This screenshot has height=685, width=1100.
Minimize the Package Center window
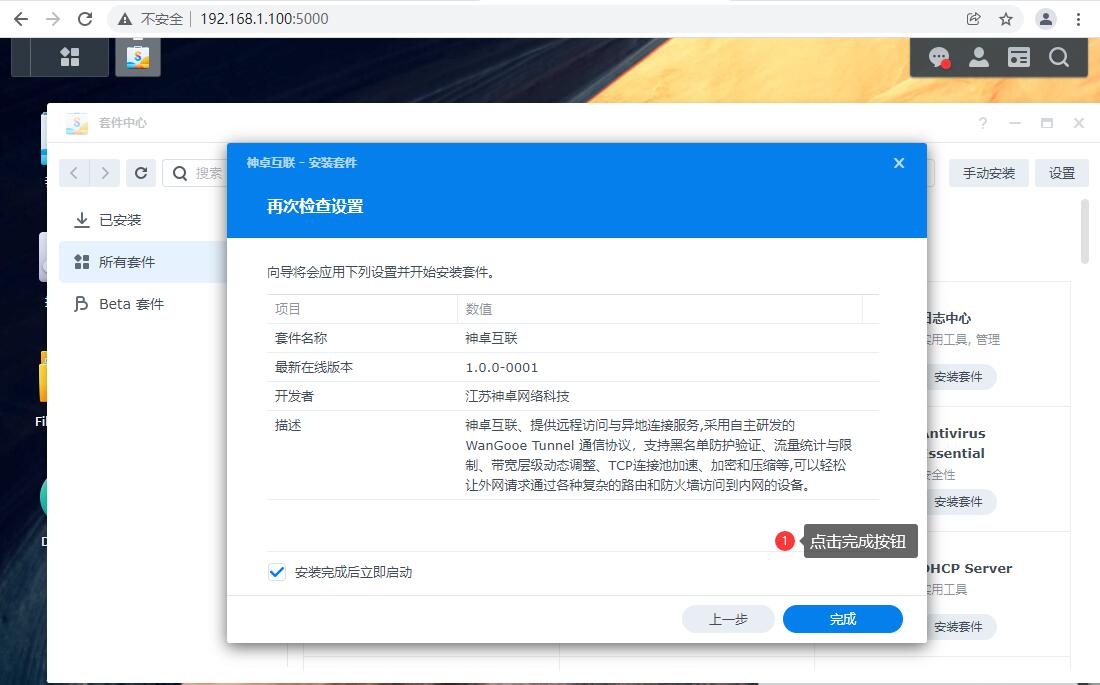coord(1014,124)
